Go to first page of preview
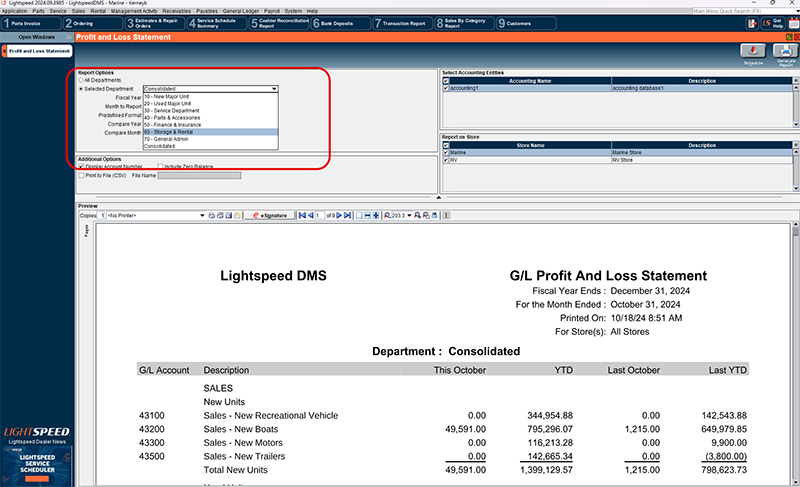 pos(302,216)
